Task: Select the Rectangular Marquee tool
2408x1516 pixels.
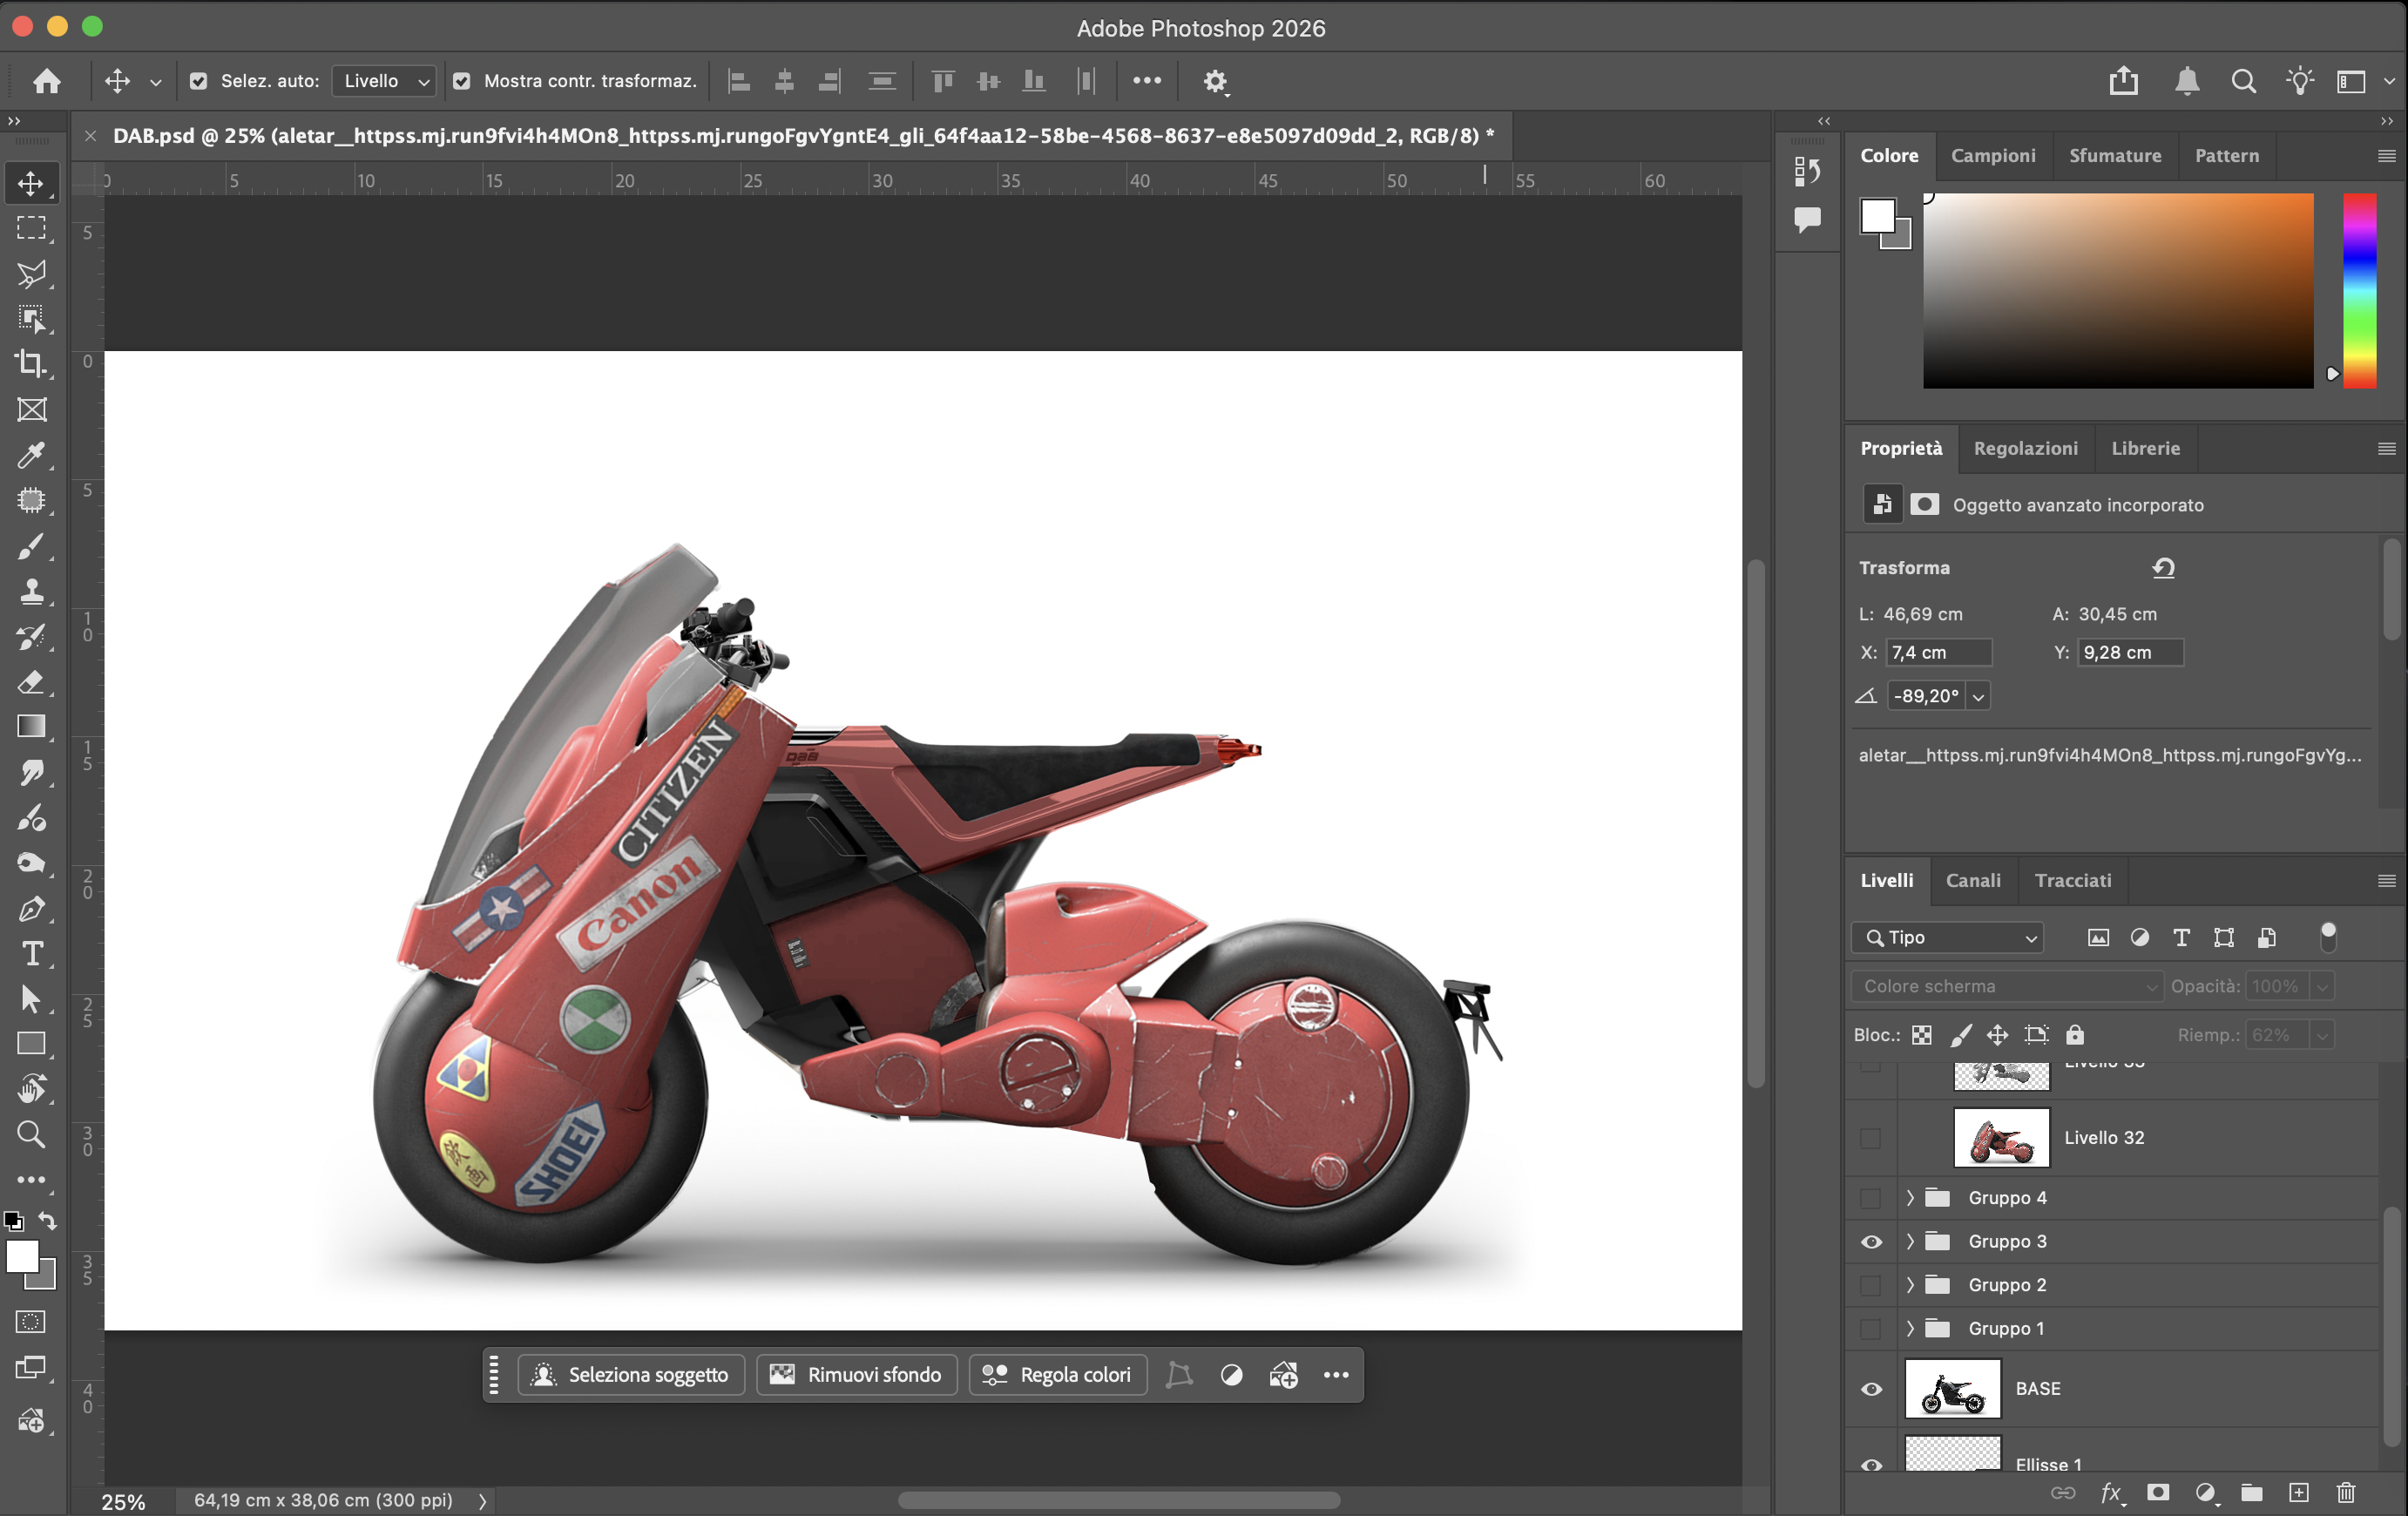Action: pos(31,228)
